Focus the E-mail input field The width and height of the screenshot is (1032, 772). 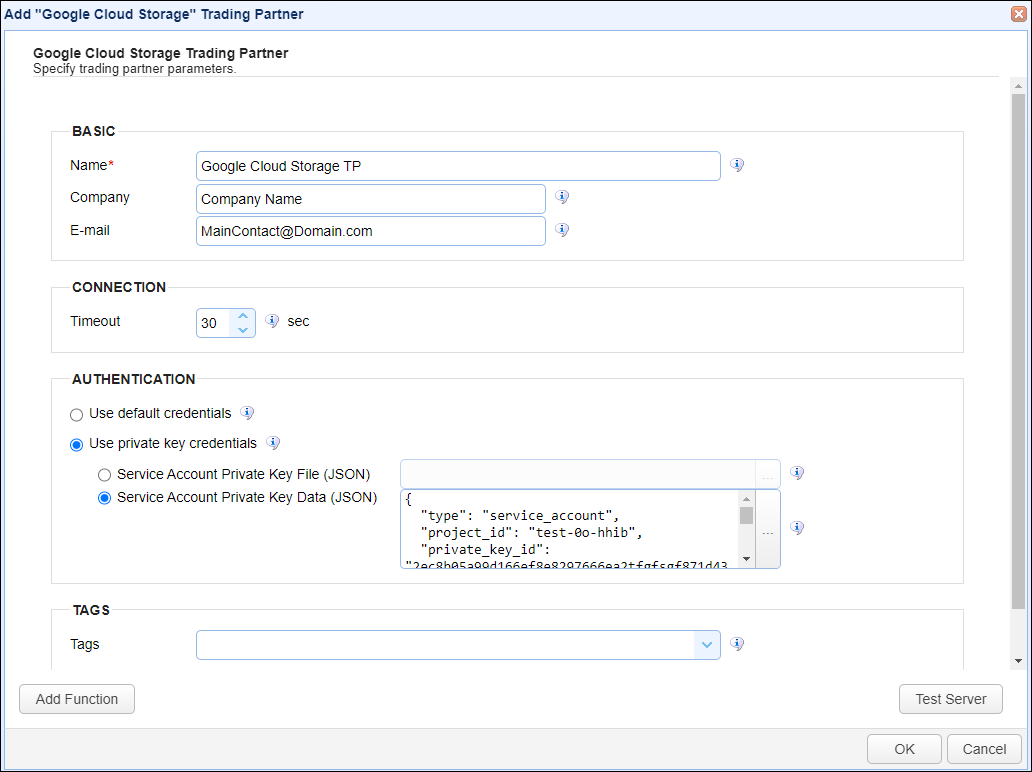[x=371, y=231]
